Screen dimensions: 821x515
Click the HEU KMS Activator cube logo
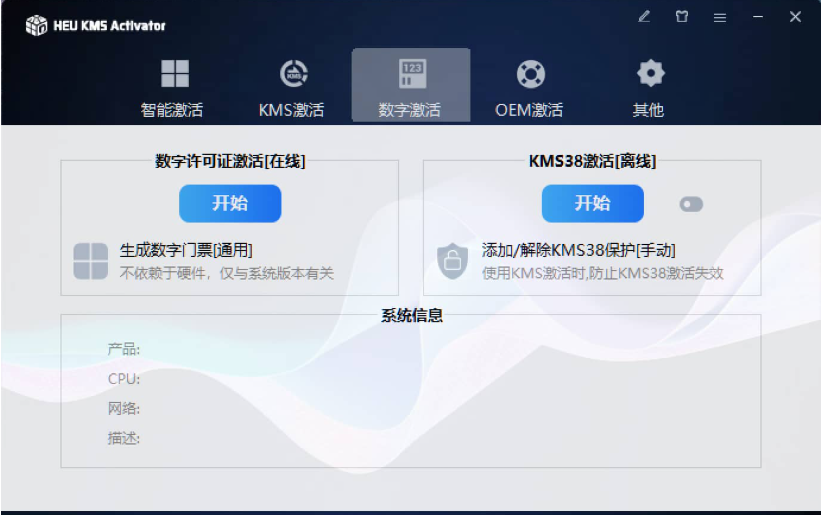point(36,25)
